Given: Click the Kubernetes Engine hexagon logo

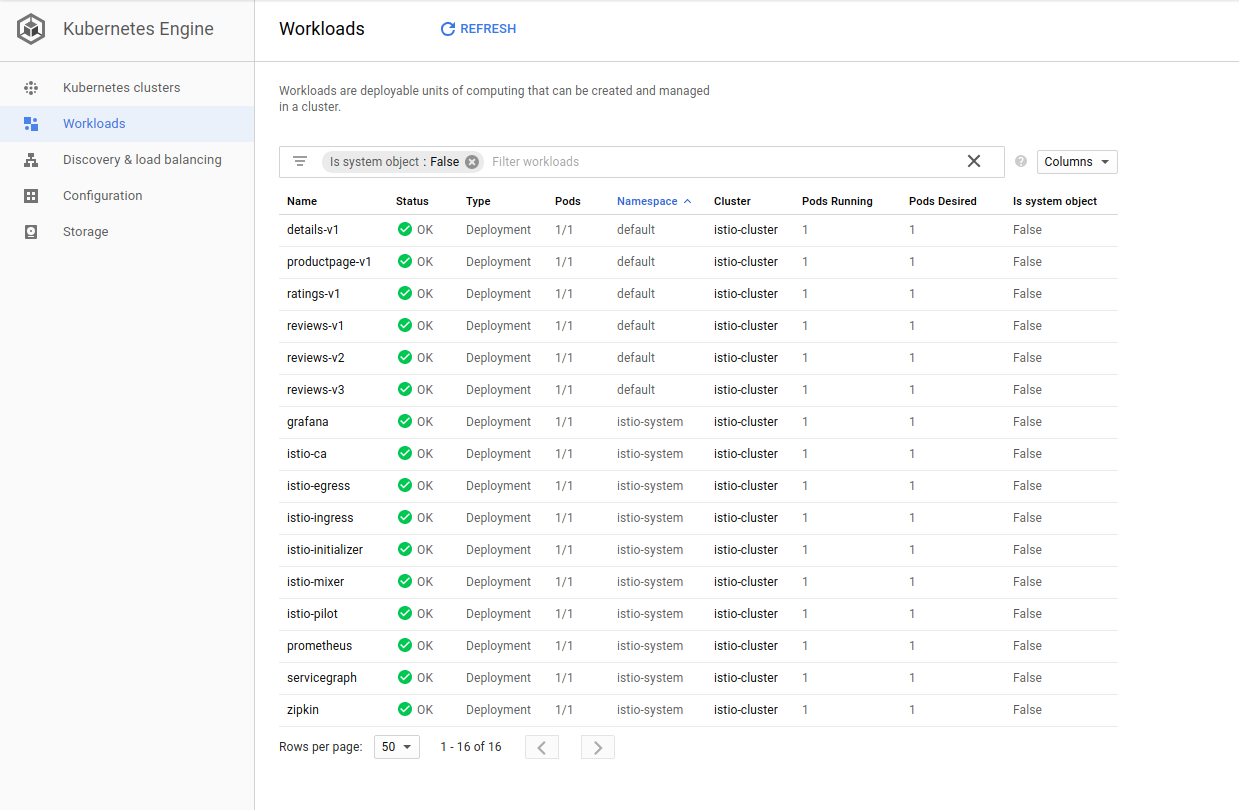Looking at the screenshot, I should (x=32, y=29).
